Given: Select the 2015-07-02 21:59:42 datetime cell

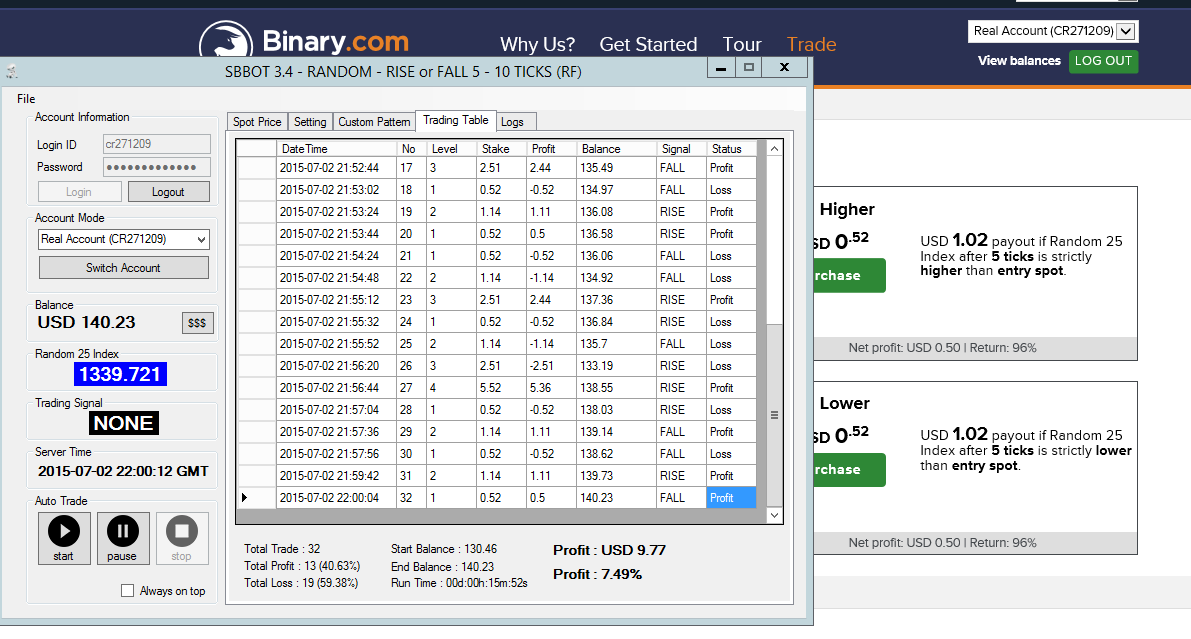Looking at the screenshot, I should point(336,476).
